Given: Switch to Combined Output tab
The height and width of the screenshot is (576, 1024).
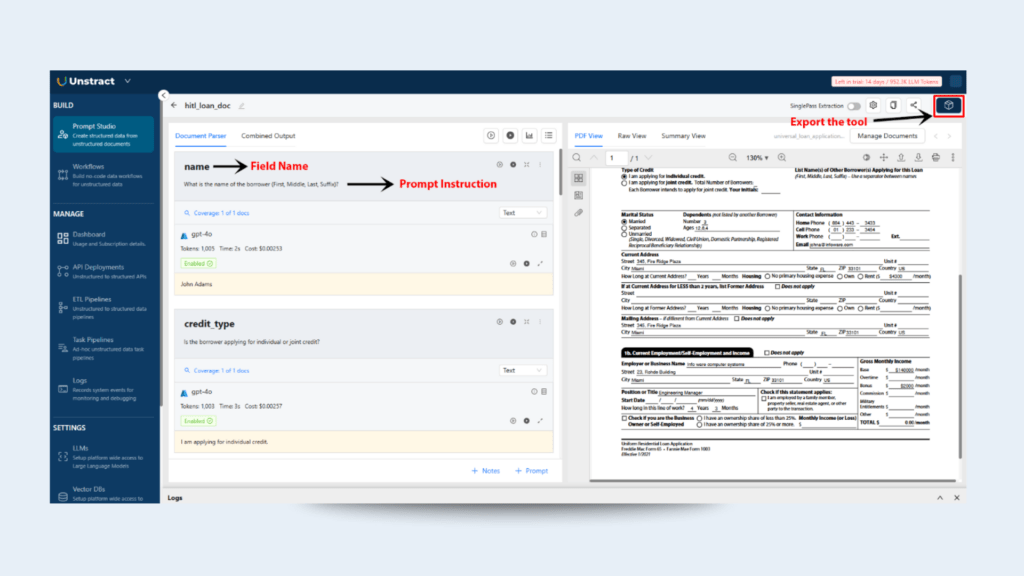Looking at the screenshot, I should click(x=268, y=136).
